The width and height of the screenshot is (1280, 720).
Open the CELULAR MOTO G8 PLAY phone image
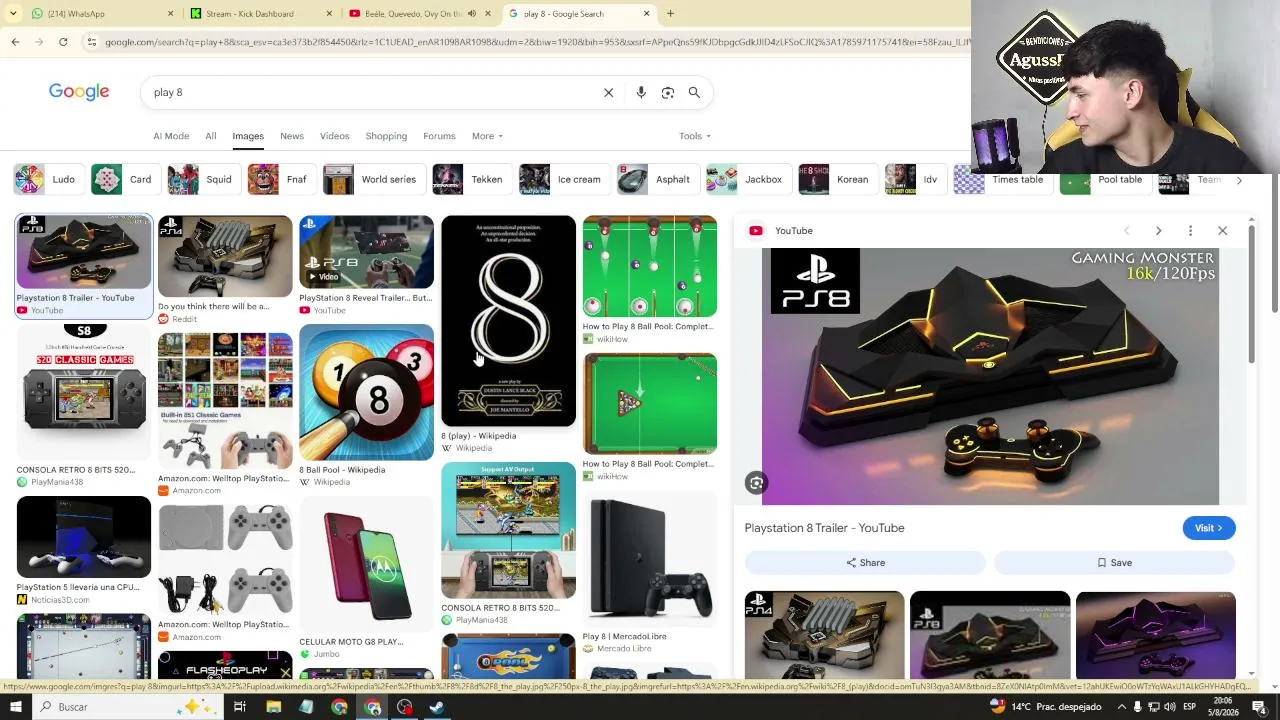[366, 565]
